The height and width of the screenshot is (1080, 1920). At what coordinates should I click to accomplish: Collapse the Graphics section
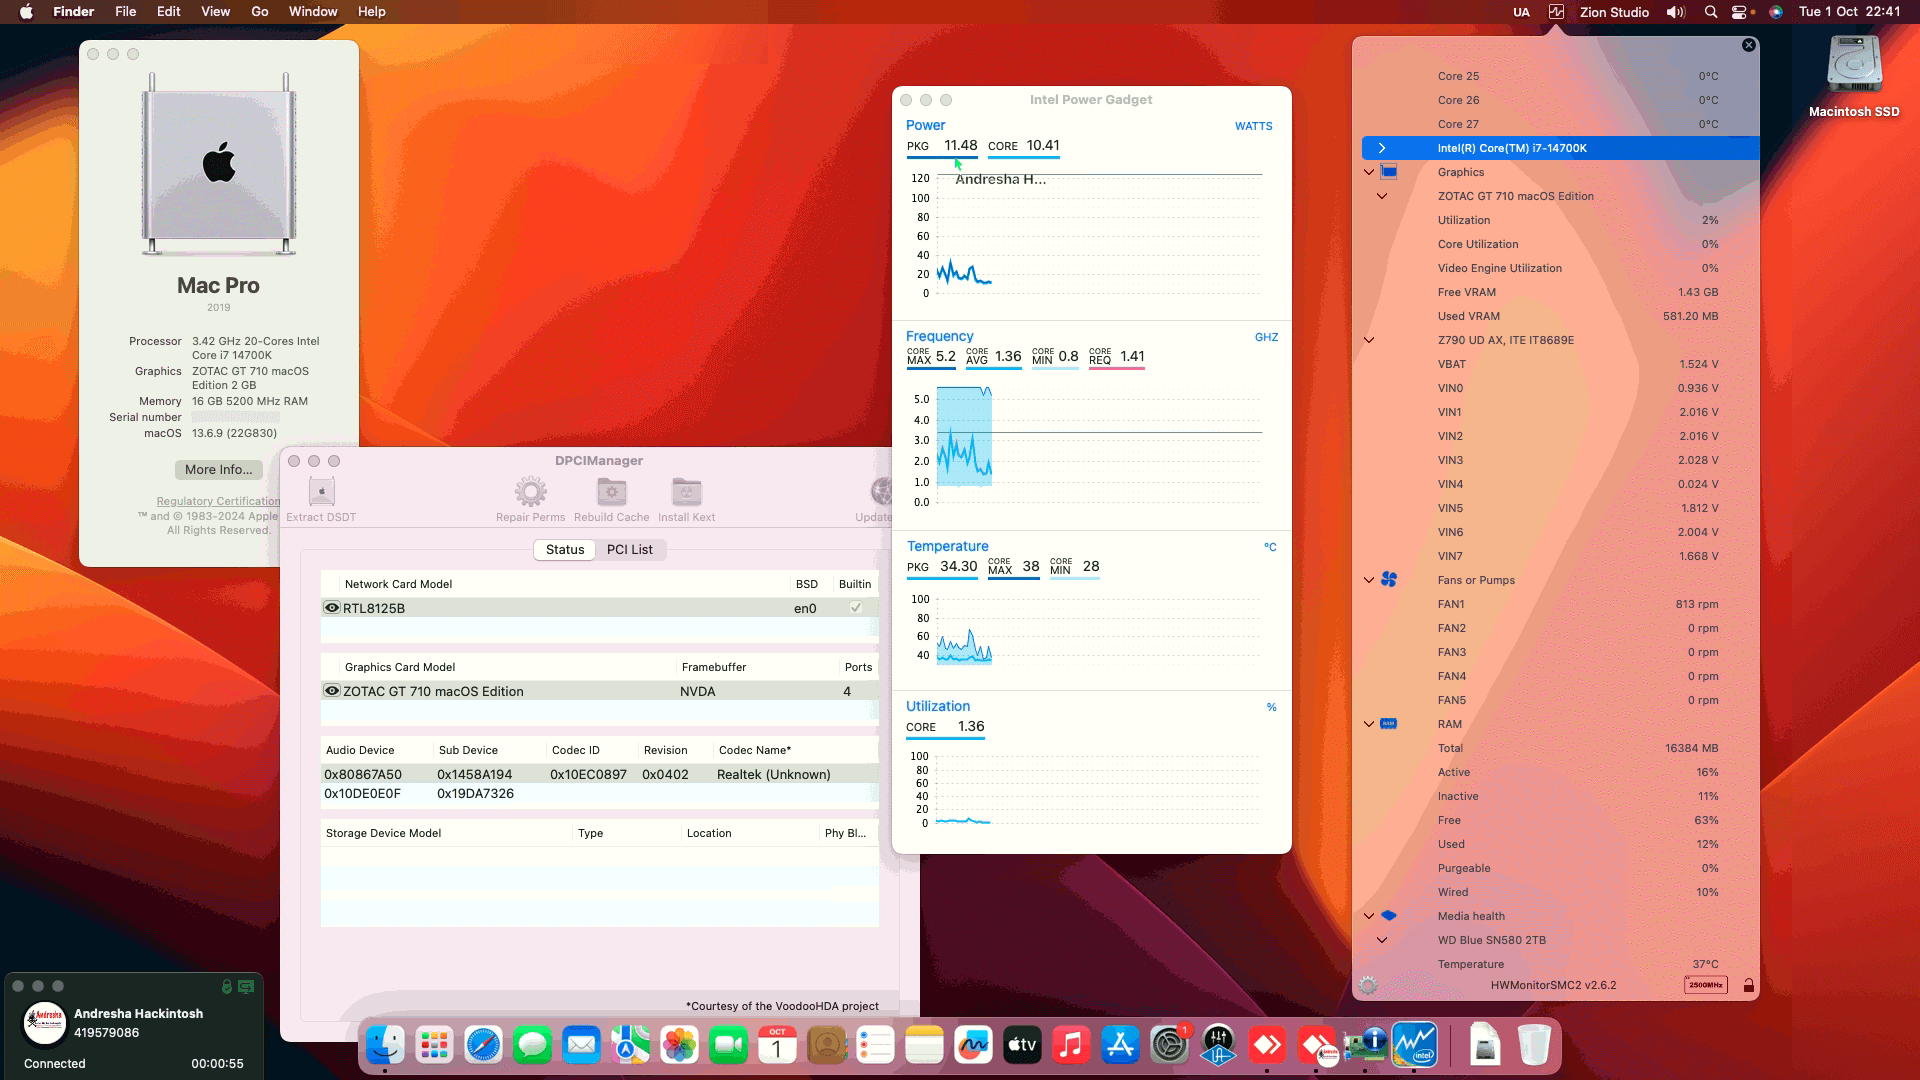(x=1369, y=172)
